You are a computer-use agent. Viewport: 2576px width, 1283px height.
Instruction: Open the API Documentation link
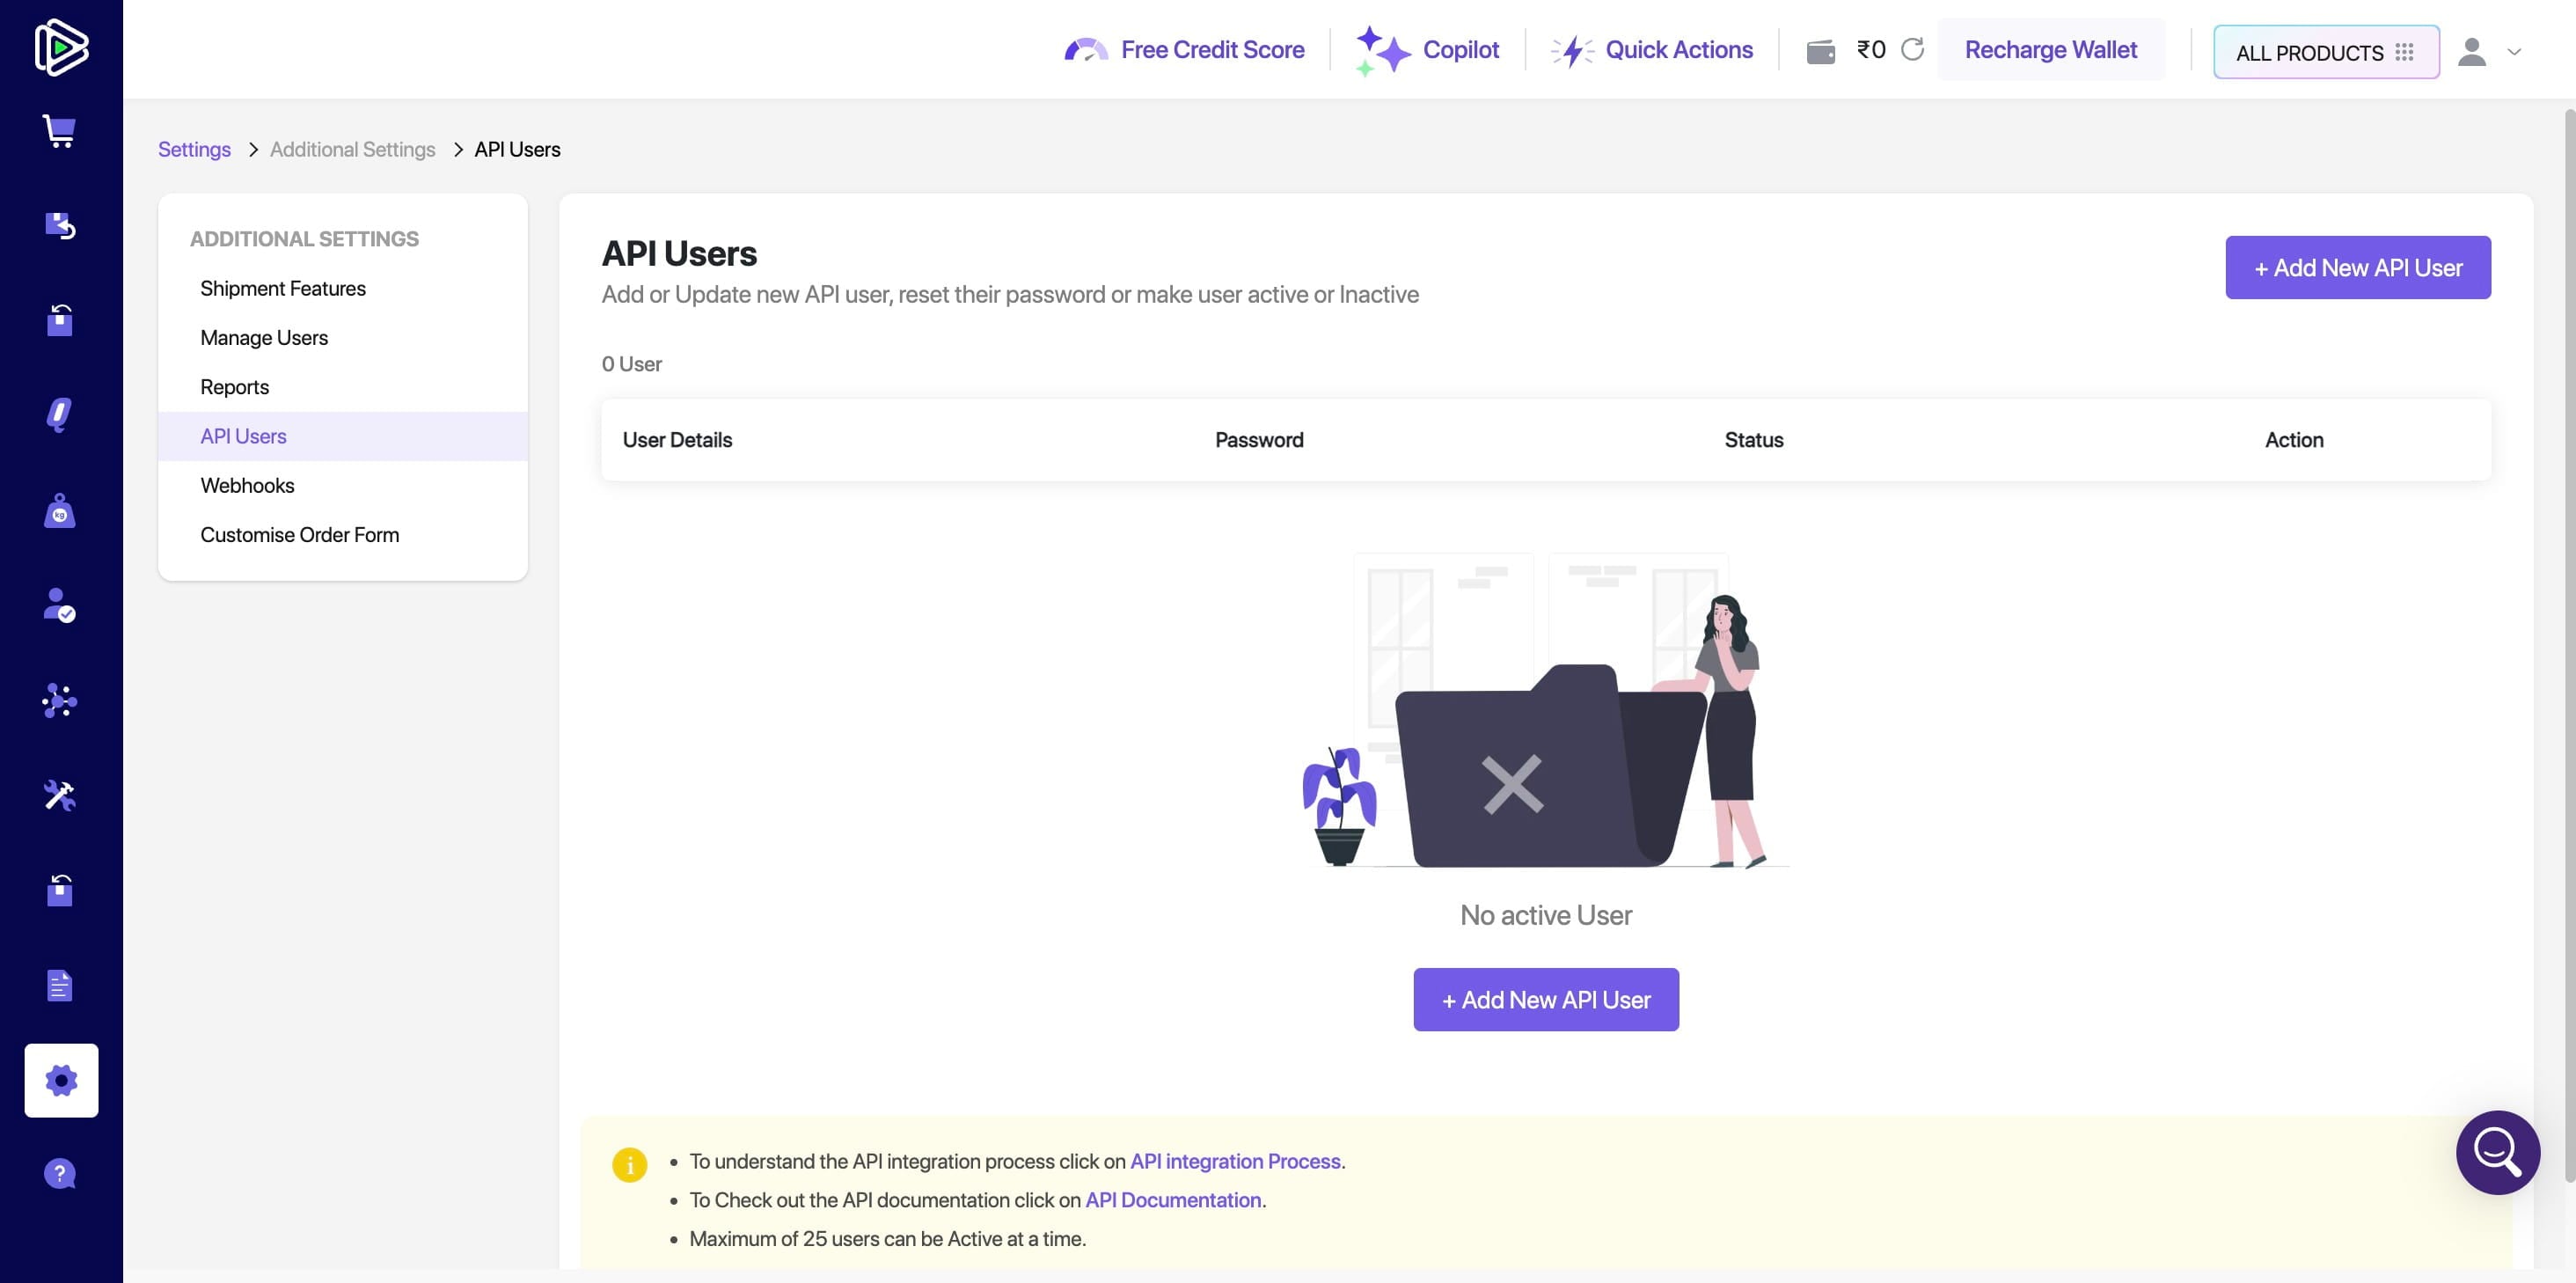[1172, 1200]
